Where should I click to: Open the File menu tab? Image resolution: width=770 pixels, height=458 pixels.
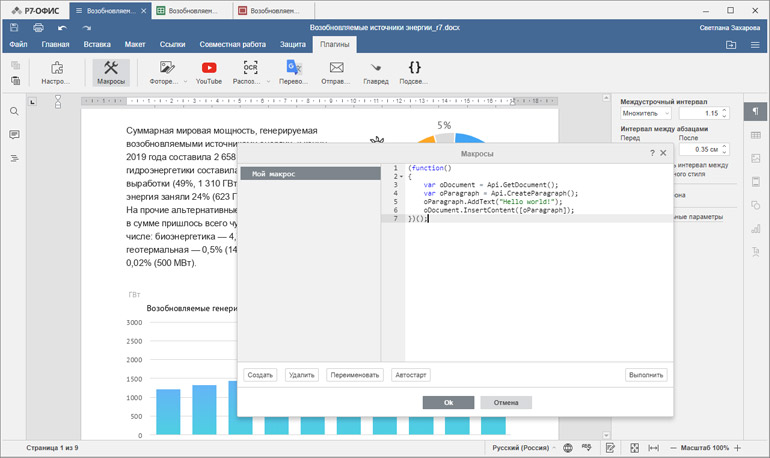(18, 45)
